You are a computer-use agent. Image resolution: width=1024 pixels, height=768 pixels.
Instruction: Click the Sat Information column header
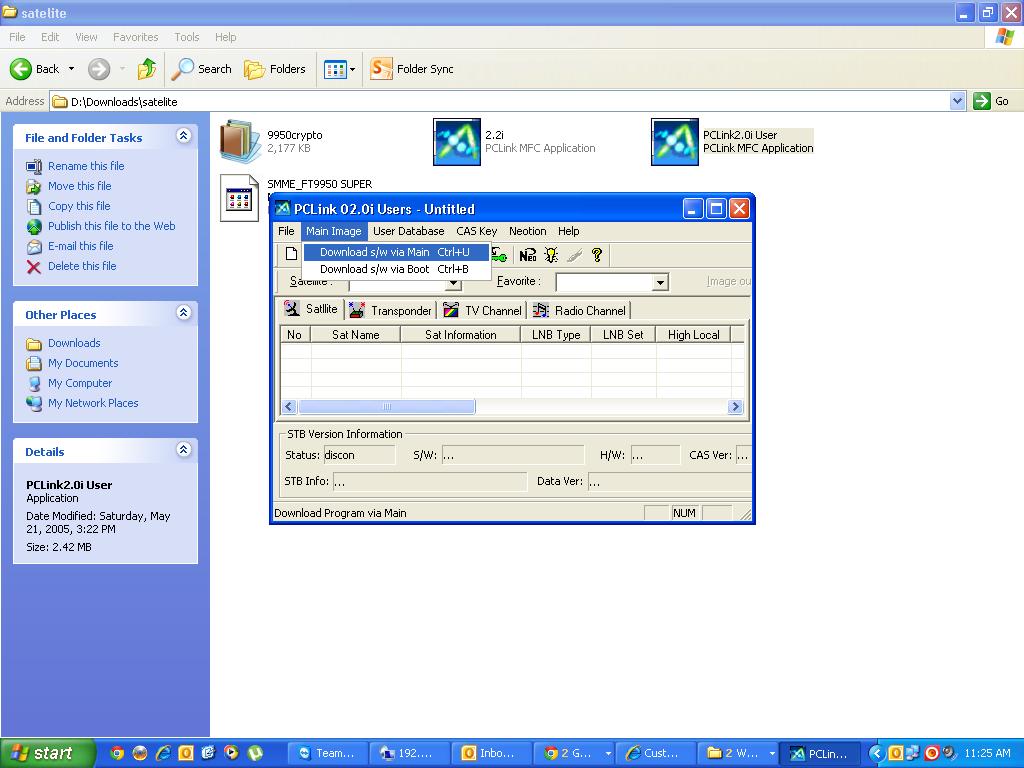point(461,335)
